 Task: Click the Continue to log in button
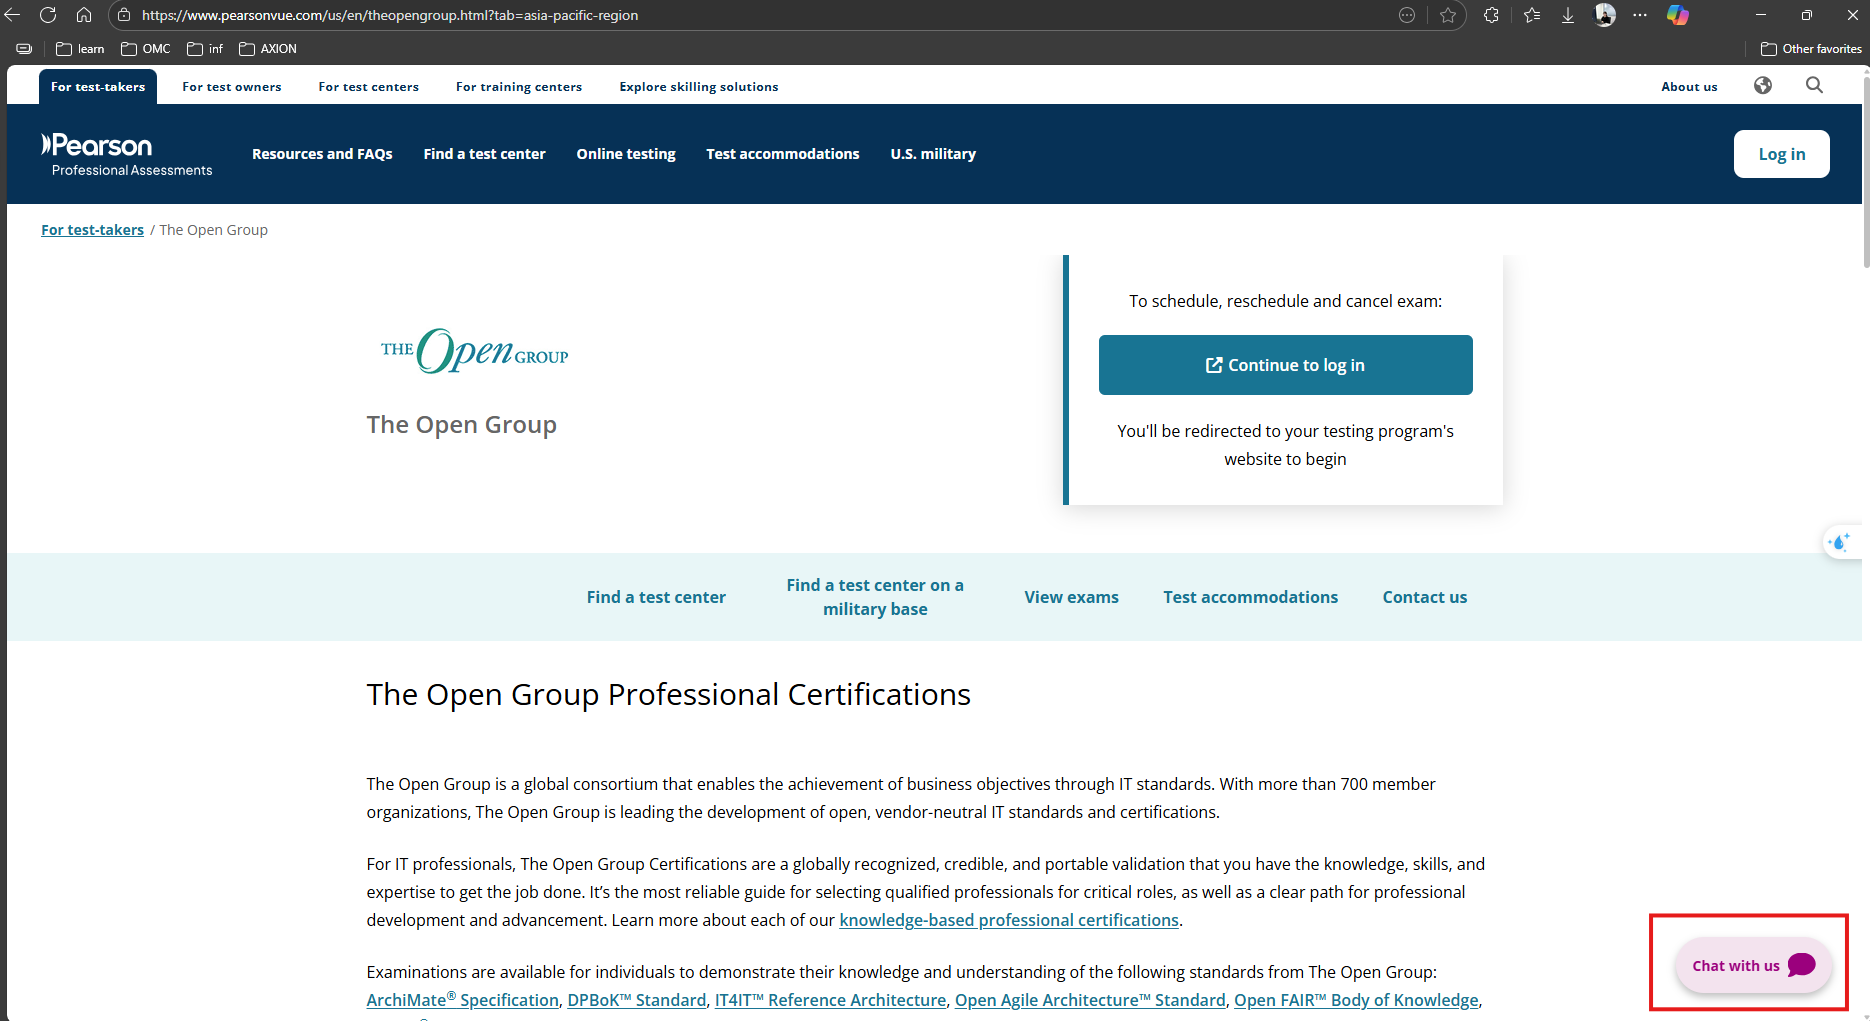pos(1285,365)
